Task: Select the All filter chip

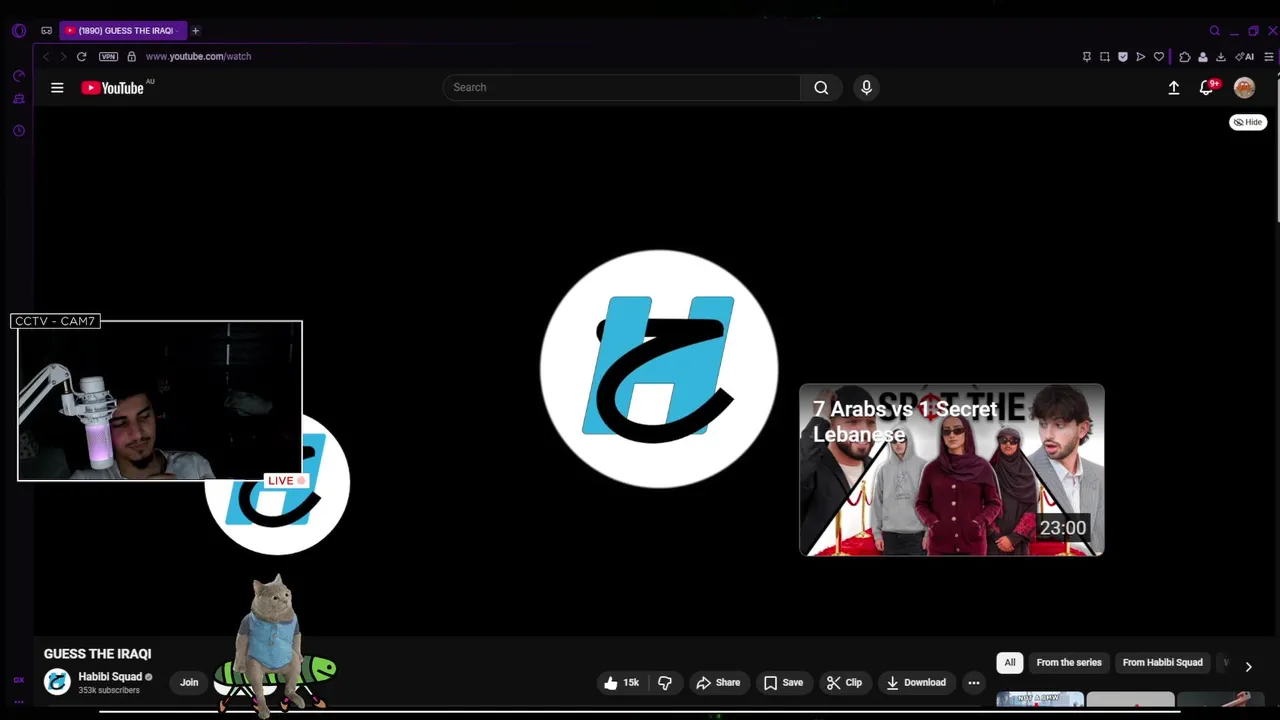Action: click(1010, 662)
